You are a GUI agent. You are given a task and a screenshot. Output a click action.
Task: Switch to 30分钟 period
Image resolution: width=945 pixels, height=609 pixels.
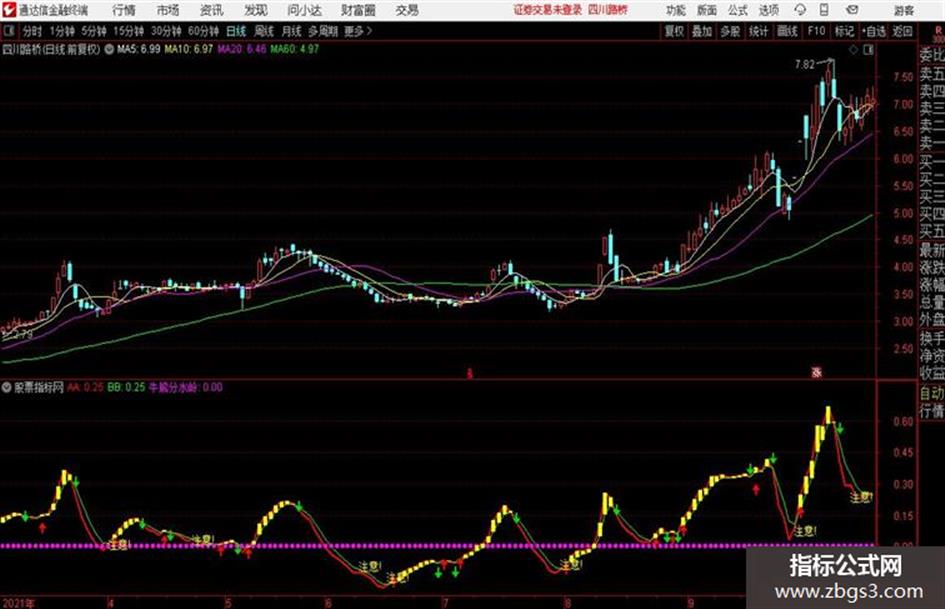coord(166,31)
